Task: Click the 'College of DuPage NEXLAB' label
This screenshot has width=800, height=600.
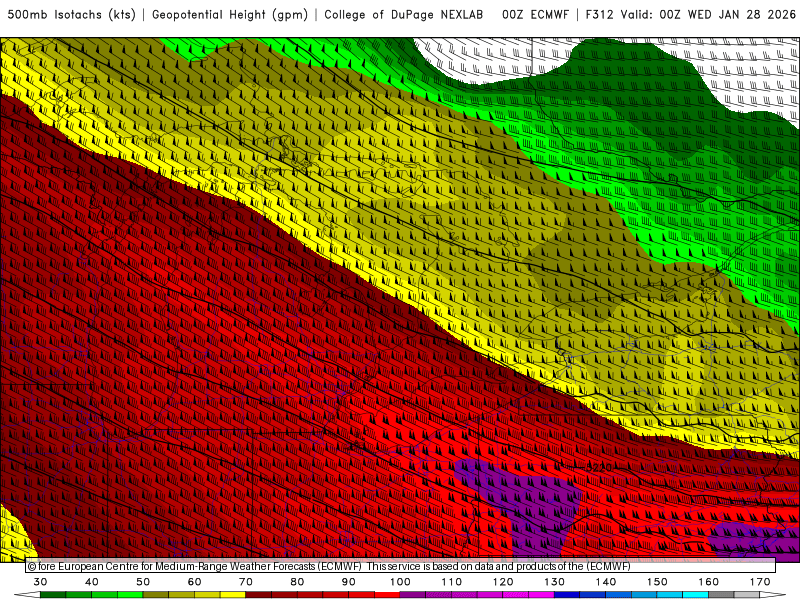Action: coord(404,15)
